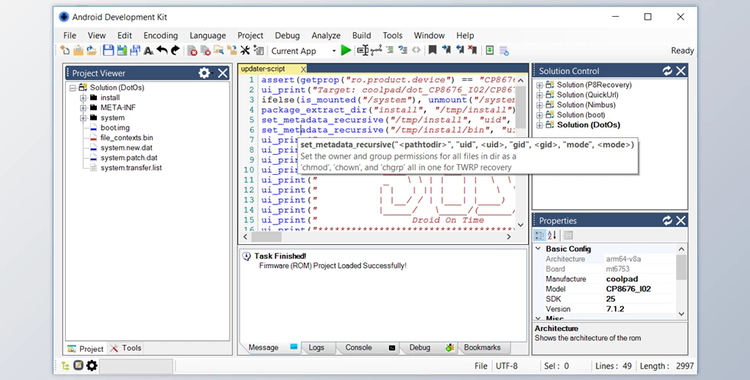Open the Language menu
The height and width of the screenshot is (380, 750).
208,35
